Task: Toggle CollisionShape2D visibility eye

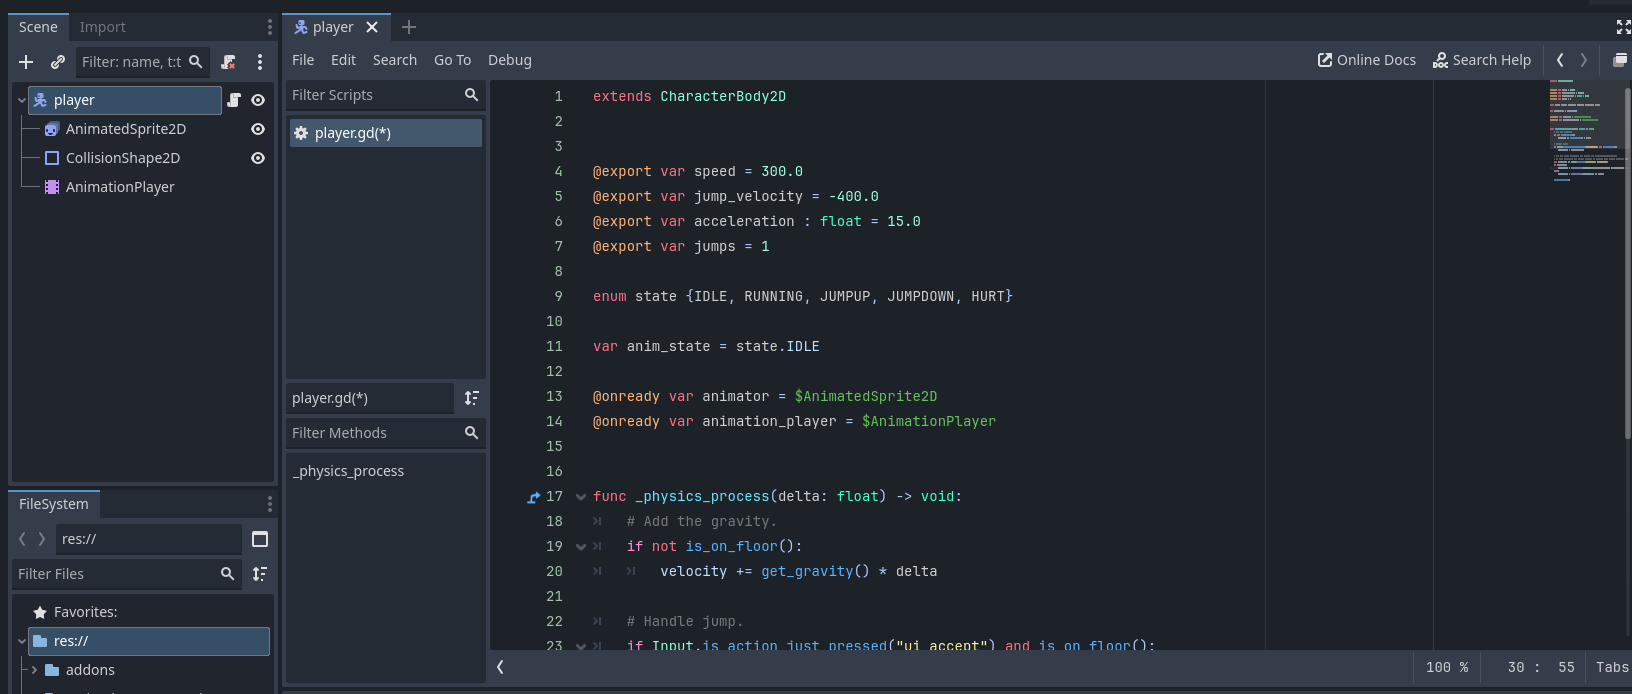Action: (x=258, y=158)
